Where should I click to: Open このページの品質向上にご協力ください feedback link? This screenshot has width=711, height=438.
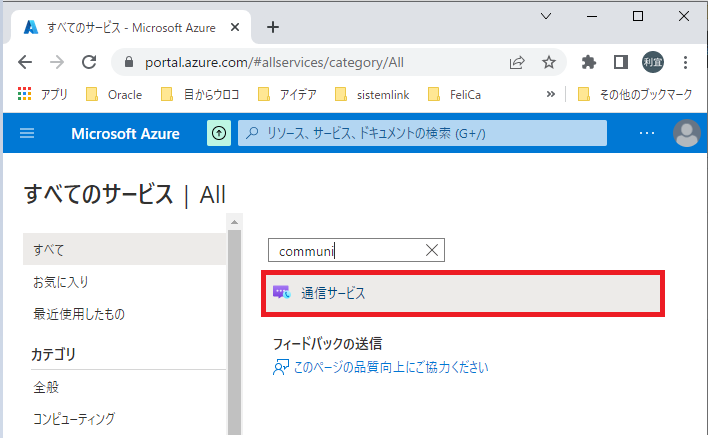[x=391, y=367]
